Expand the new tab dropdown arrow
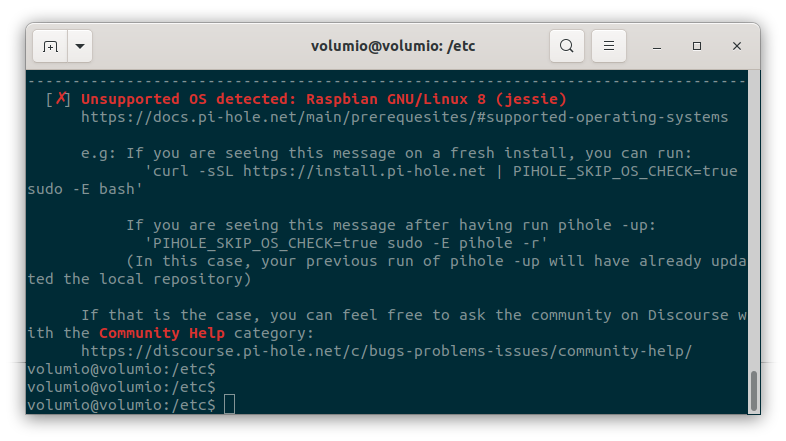Screen dimensions: 786x441 80,46
